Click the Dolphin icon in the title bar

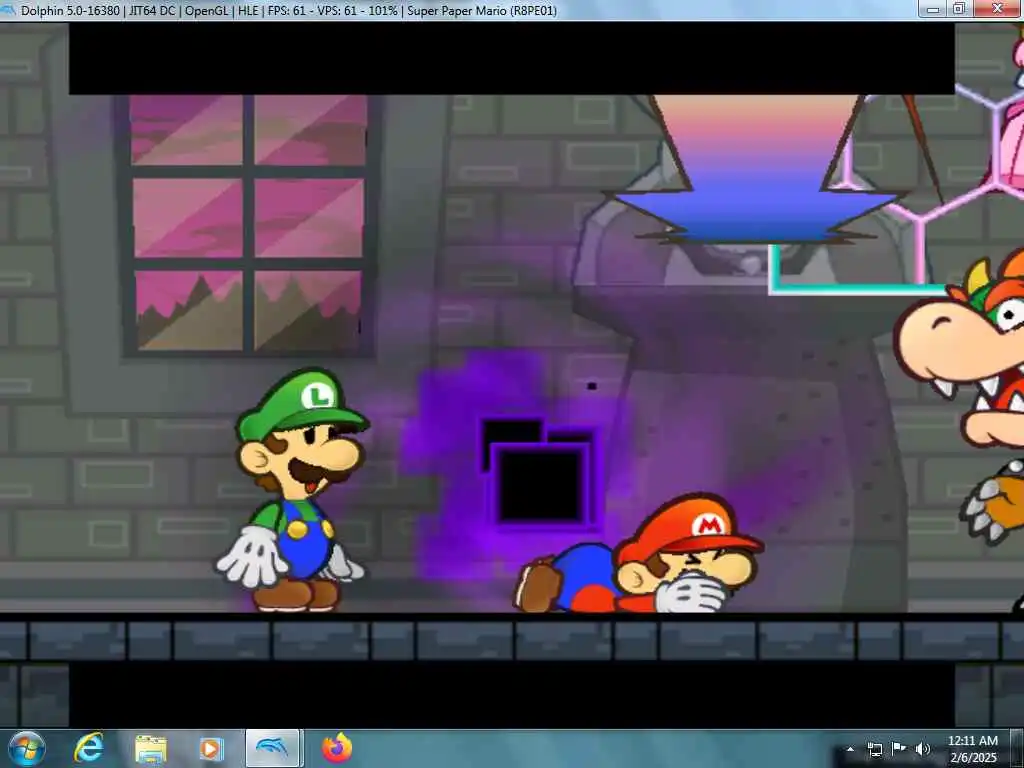point(8,10)
